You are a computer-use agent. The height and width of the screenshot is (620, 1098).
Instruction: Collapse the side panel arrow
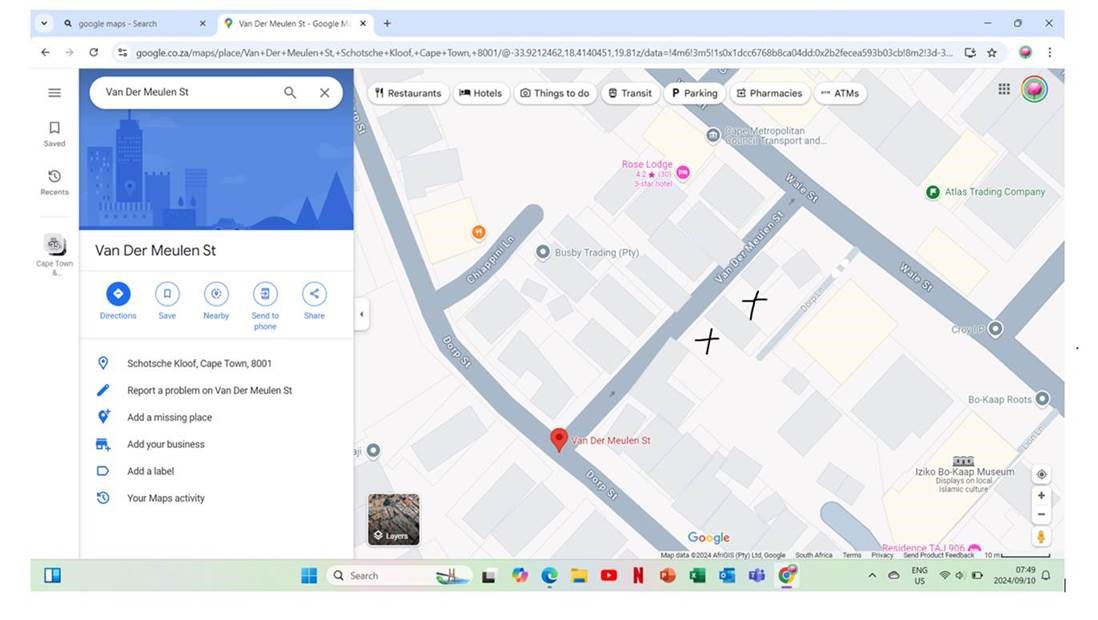pyautogui.click(x=361, y=314)
